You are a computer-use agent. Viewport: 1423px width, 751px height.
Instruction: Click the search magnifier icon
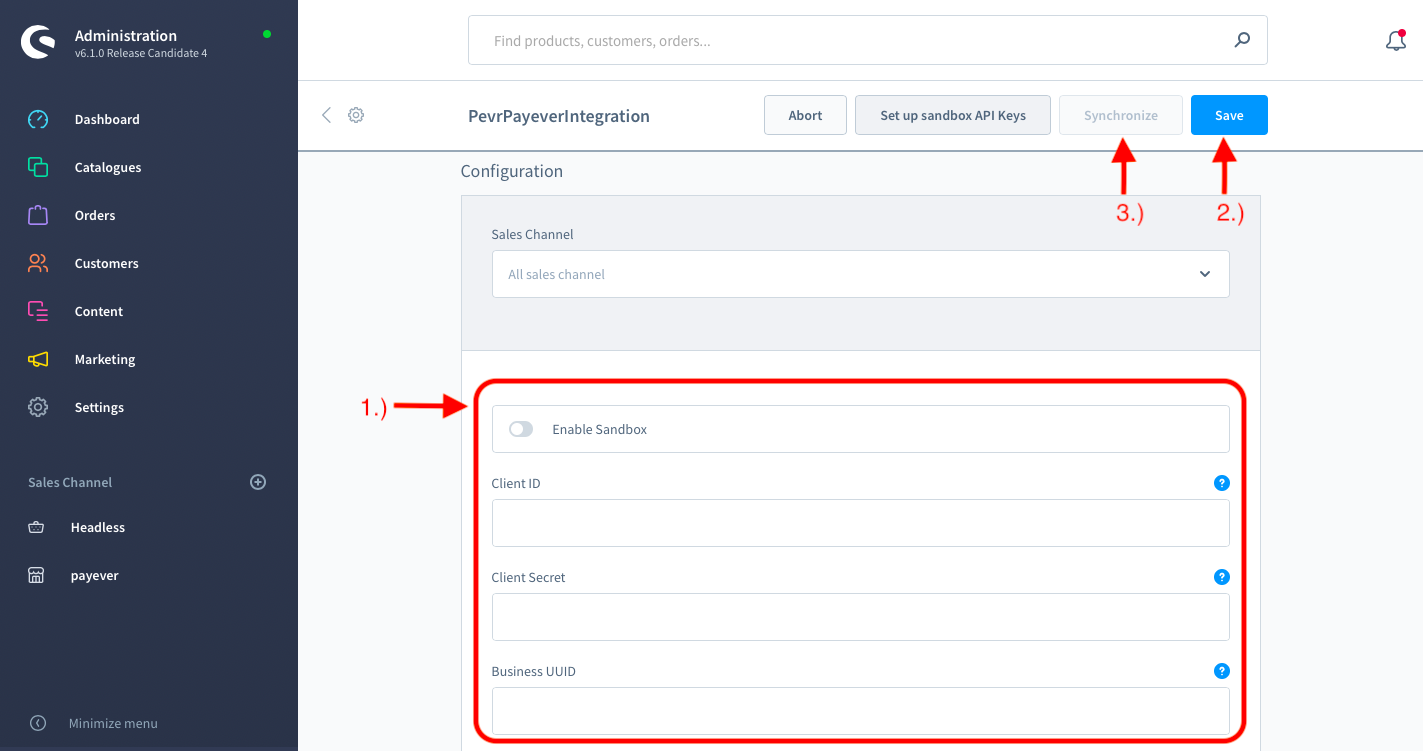[1242, 41]
